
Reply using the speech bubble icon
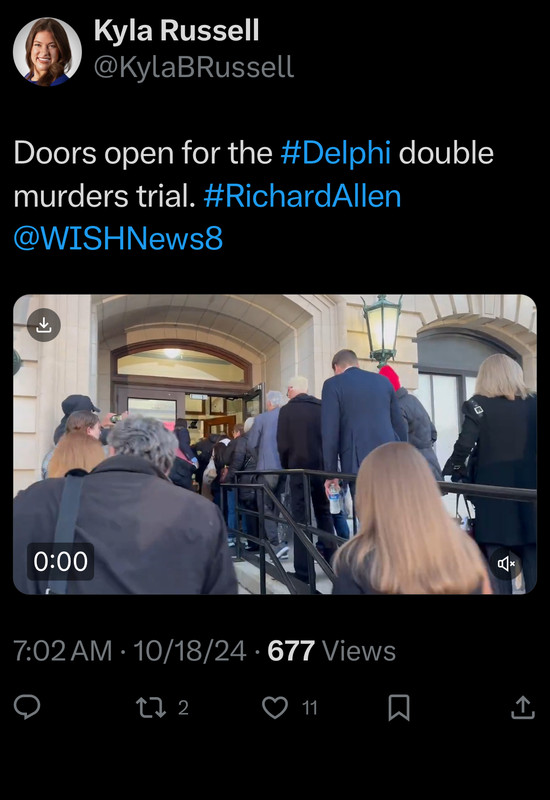point(27,708)
